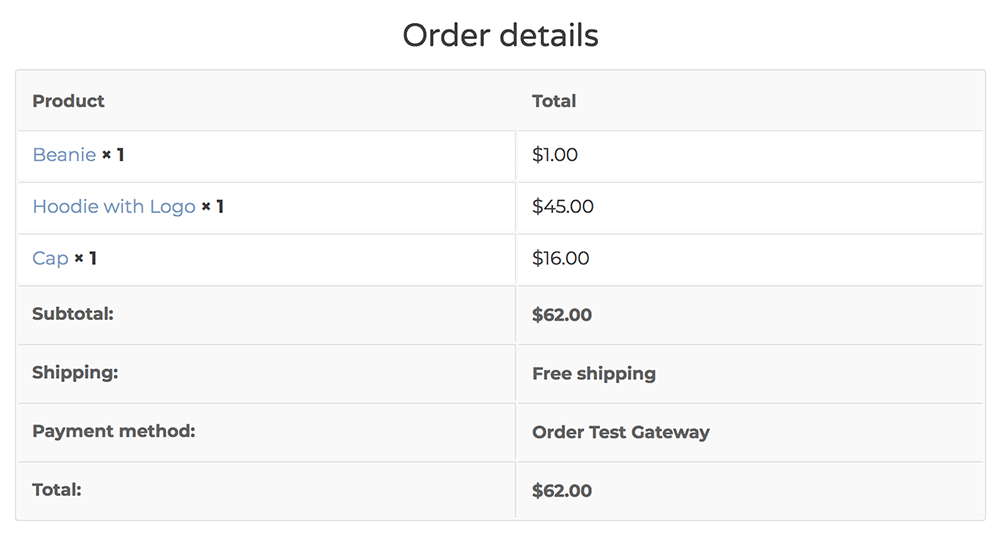This screenshot has width=1000, height=536.
Task: Click the Subtotal label
Action: point(73,314)
